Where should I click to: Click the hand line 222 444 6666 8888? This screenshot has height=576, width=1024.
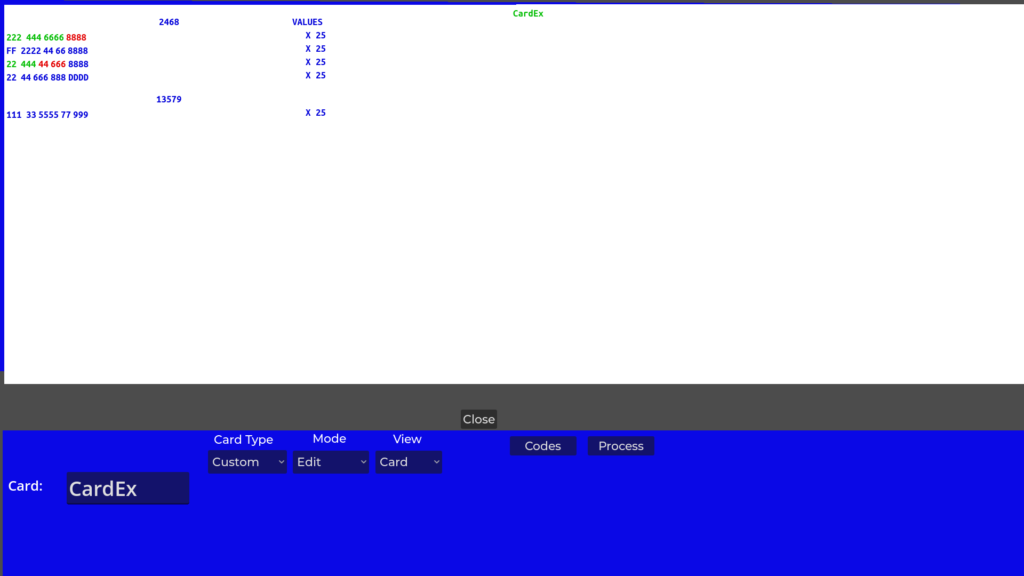click(x=47, y=37)
